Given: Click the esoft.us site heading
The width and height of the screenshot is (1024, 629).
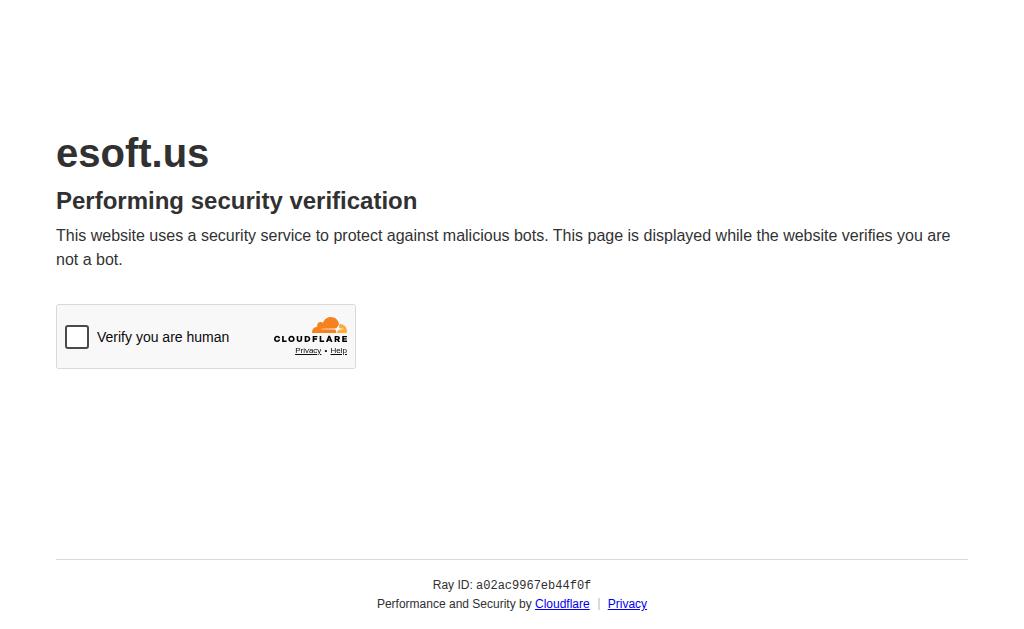Looking at the screenshot, I should pyautogui.click(x=133, y=153).
